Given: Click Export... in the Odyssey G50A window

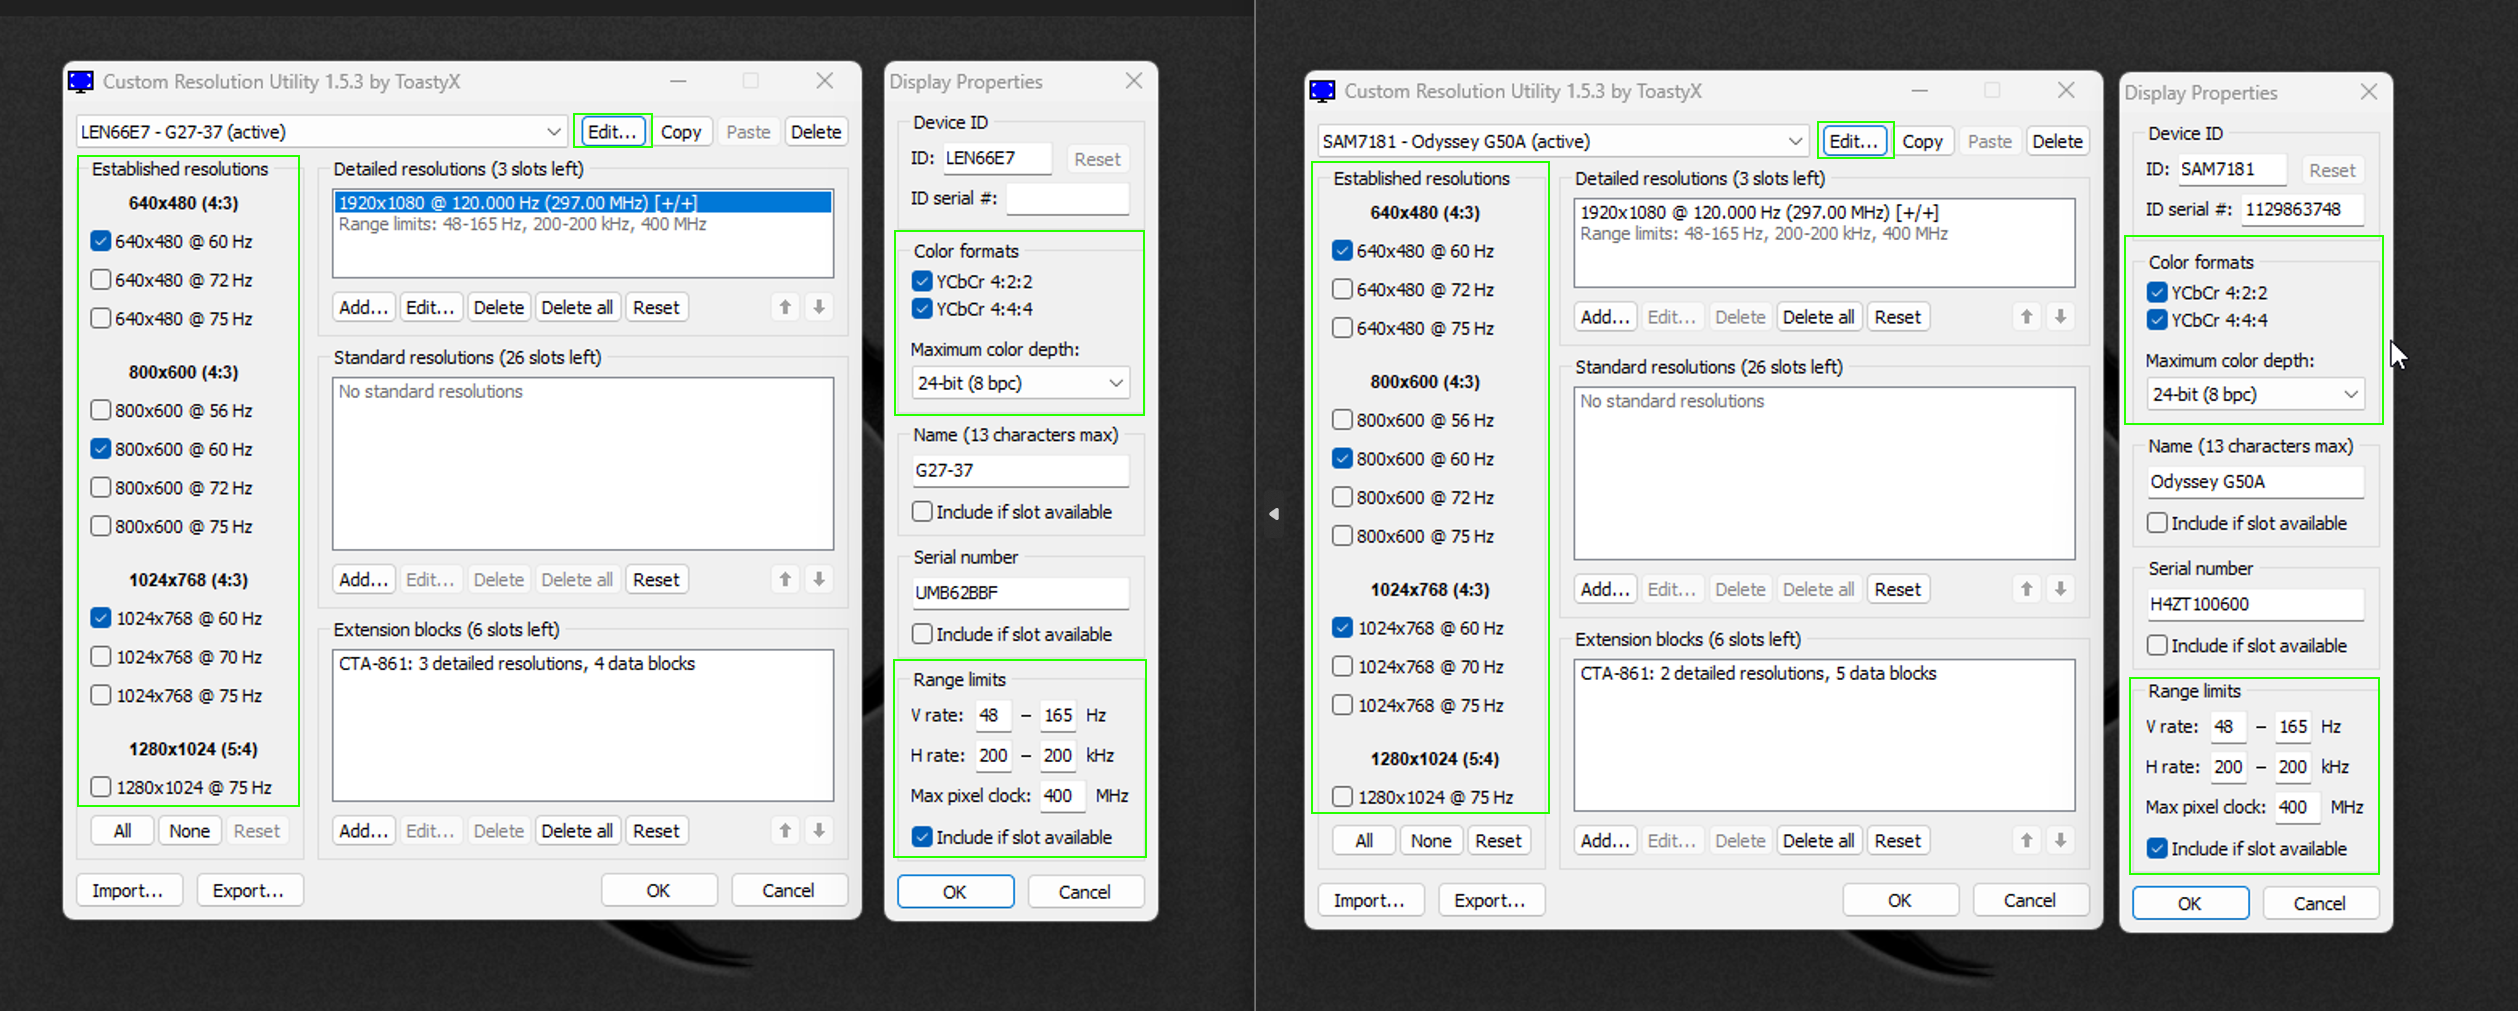Looking at the screenshot, I should [1489, 900].
